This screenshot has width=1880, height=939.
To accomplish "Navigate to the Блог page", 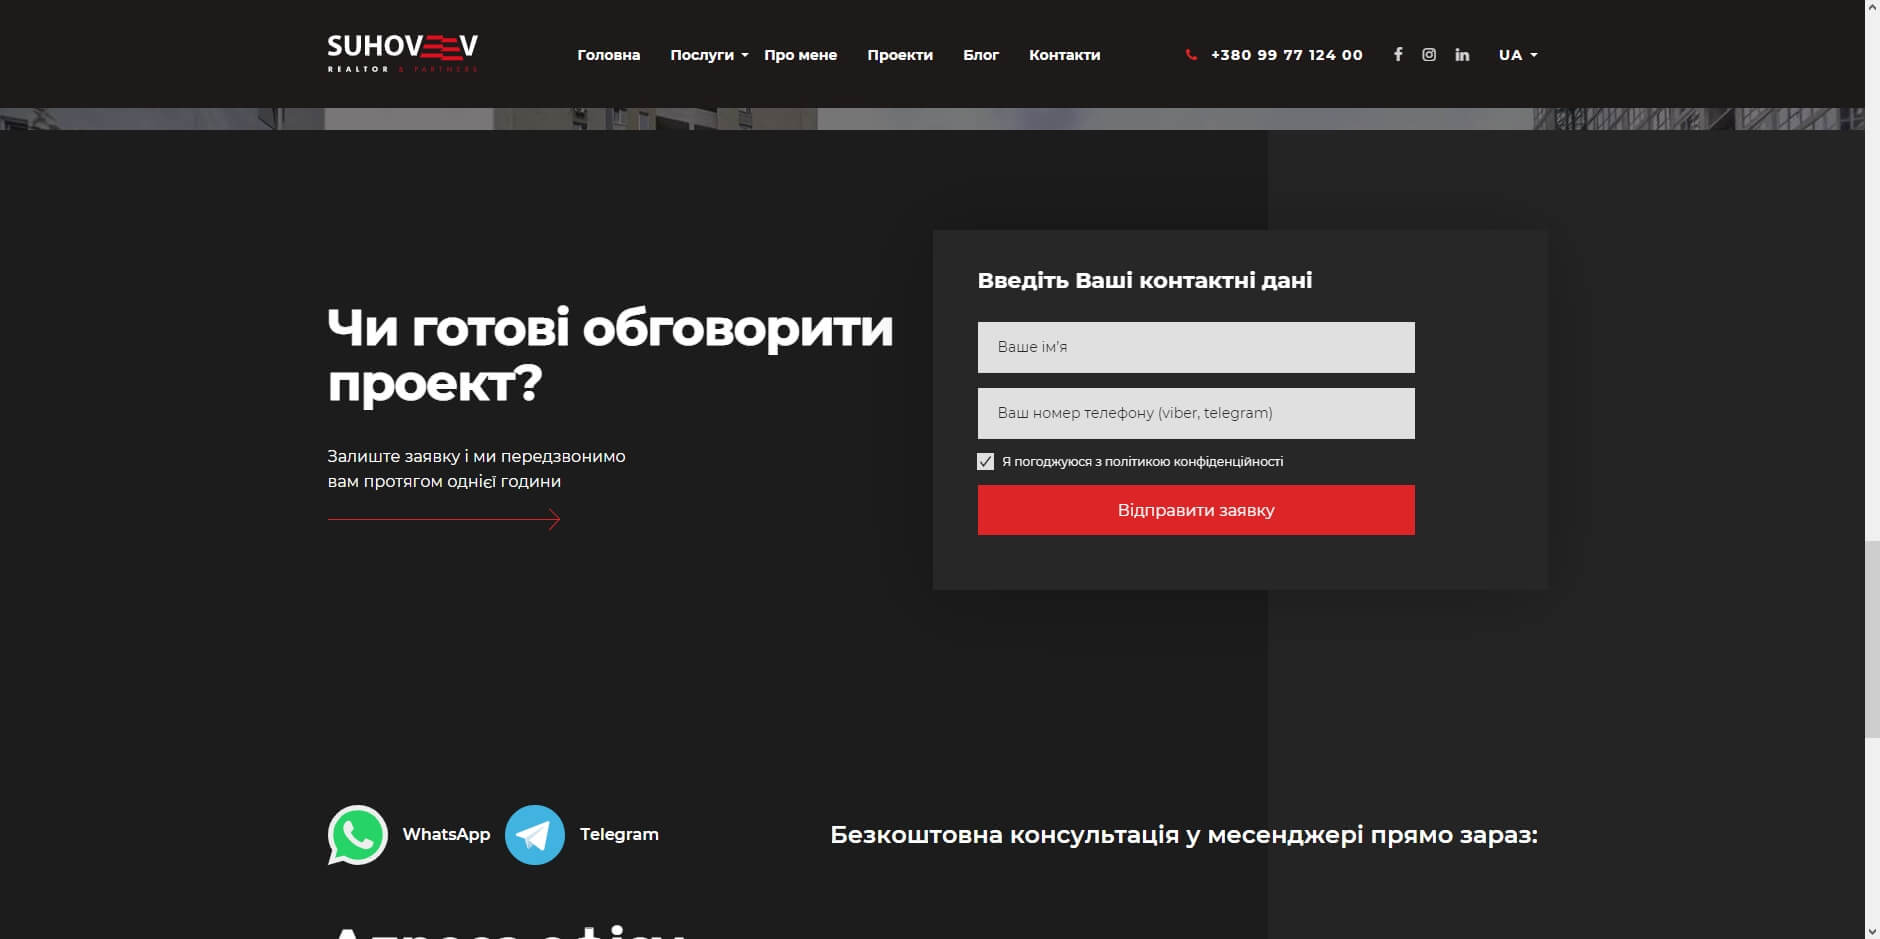I will [980, 55].
